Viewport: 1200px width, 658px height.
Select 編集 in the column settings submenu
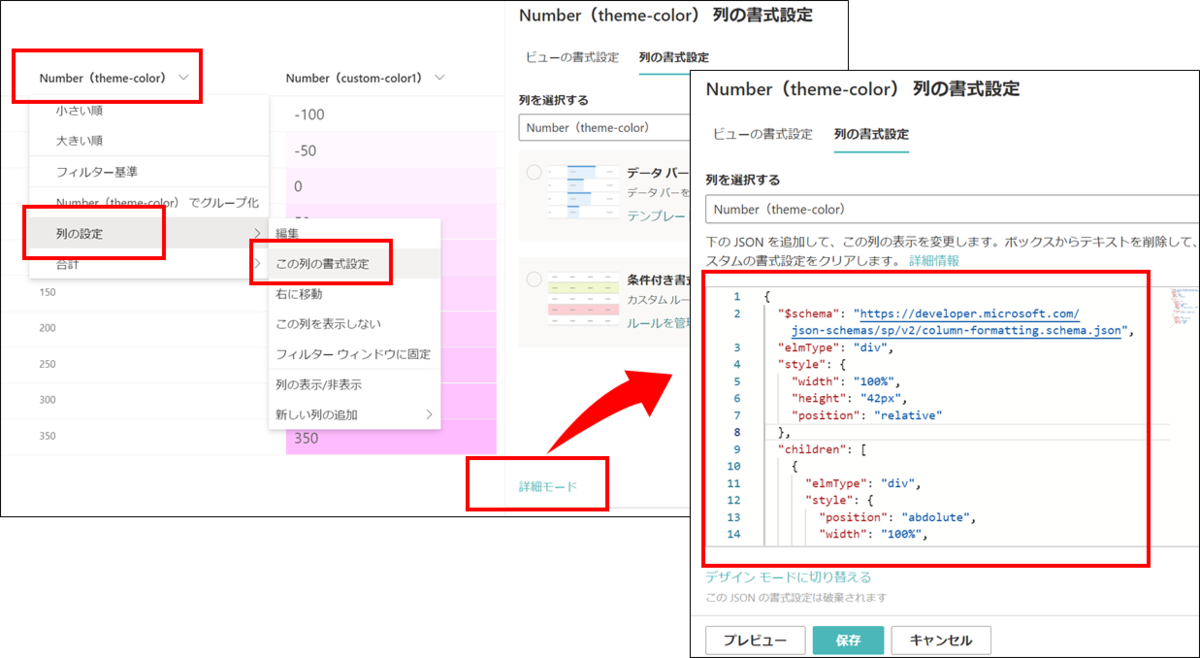point(287,233)
